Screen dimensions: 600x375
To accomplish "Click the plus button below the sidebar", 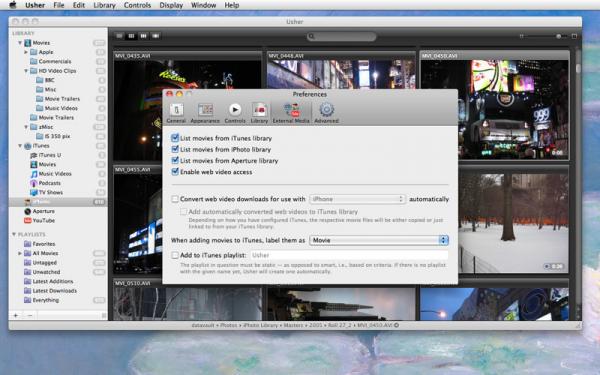I will coord(16,315).
